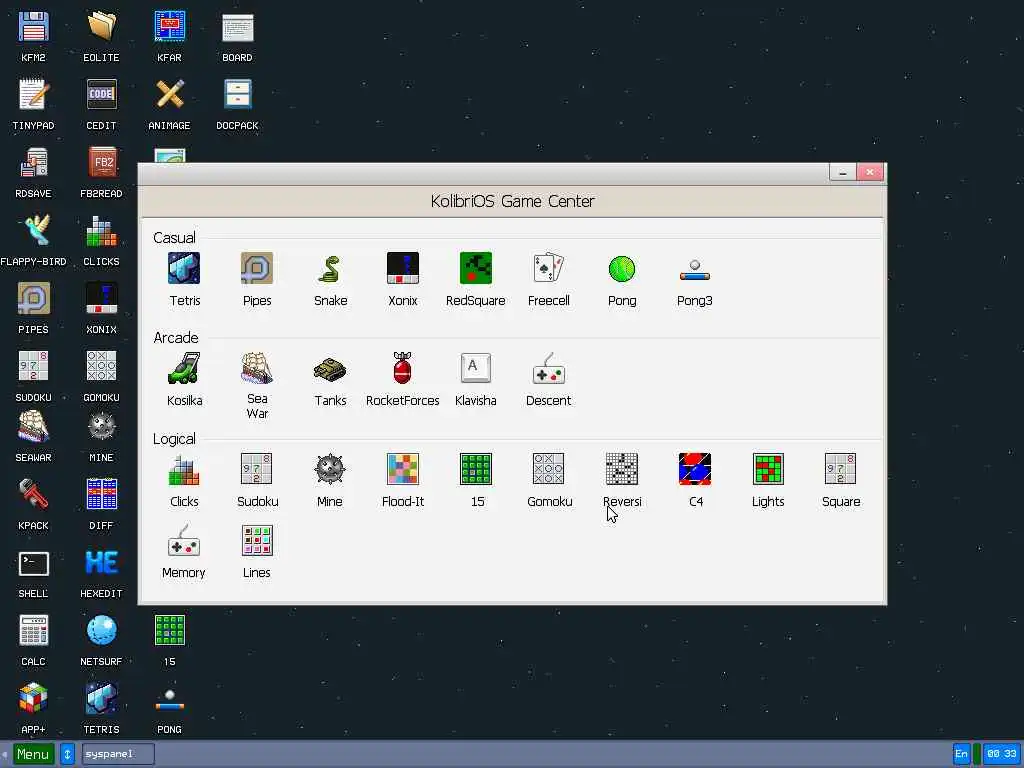Launch Tetris in Game Center
Screen dimensions: 1024x768
(x=184, y=268)
